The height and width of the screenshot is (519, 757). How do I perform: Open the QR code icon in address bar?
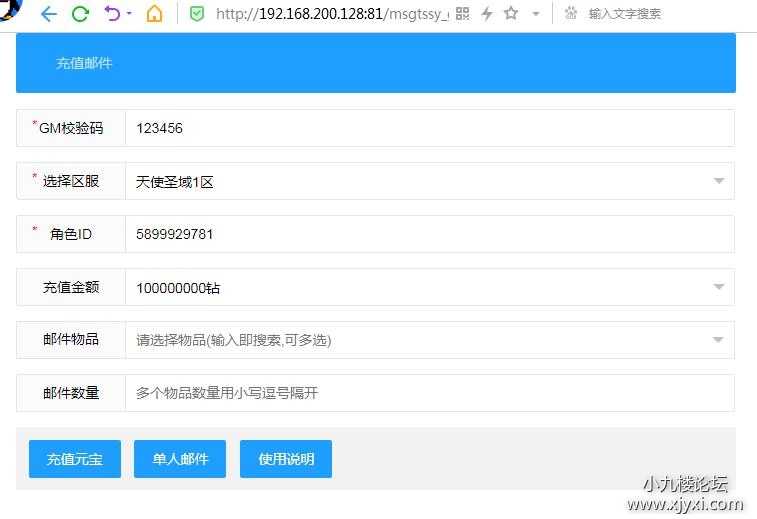pyautogui.click(x=462, y=14)
